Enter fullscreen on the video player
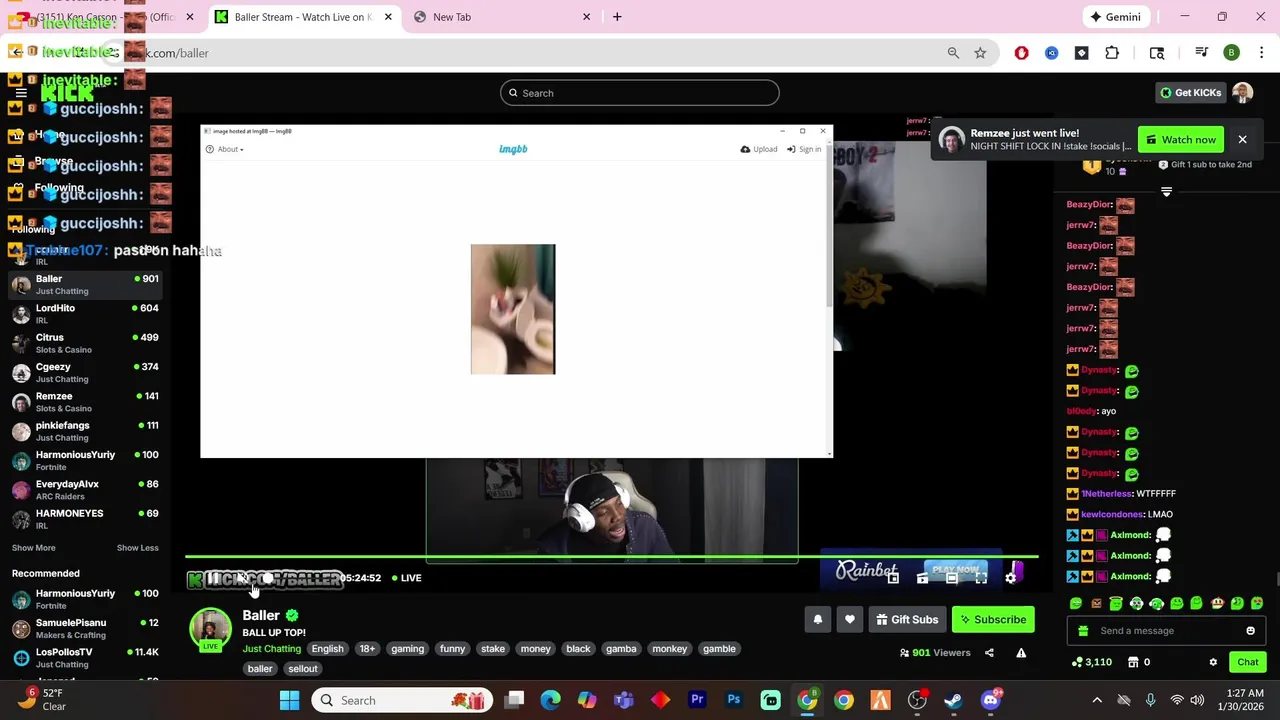 coord(981,578)
